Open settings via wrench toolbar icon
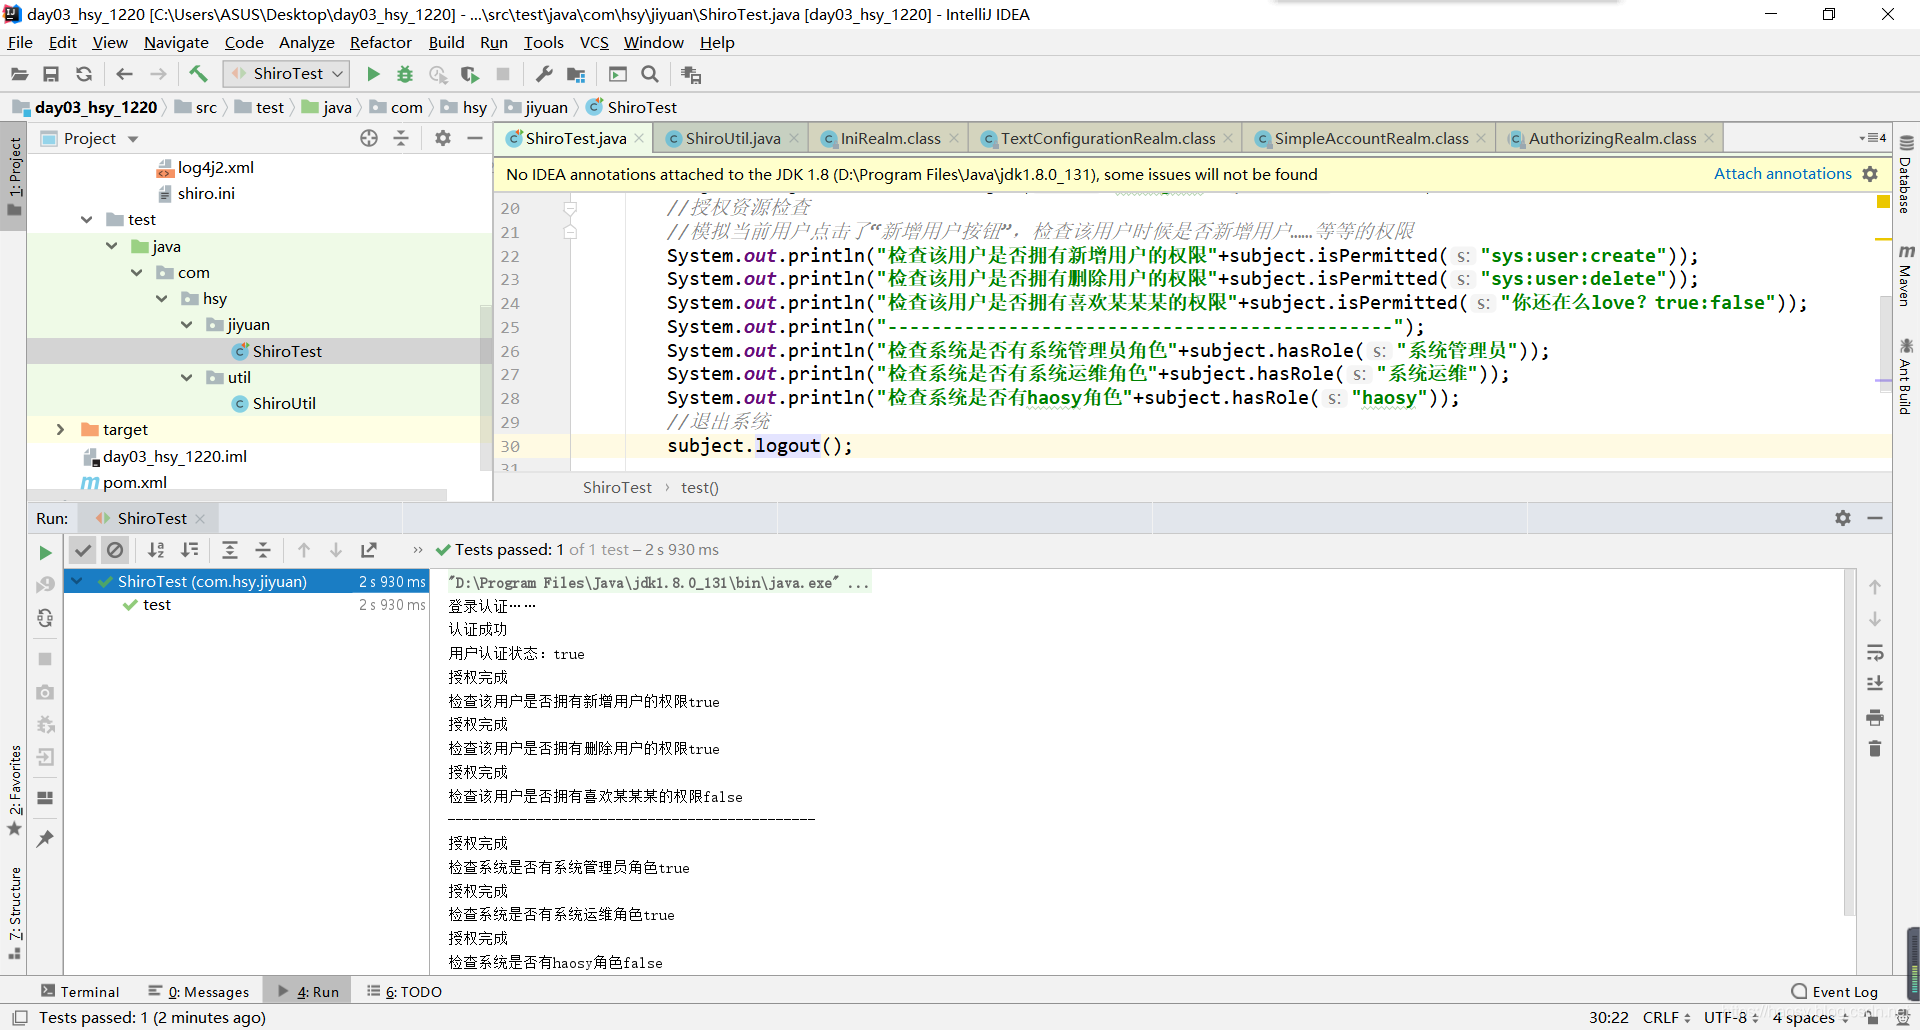 544,74
